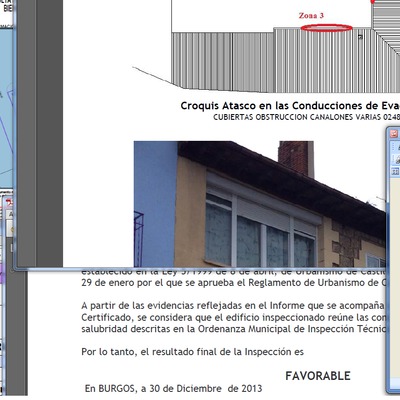Viewport: 400px width, 400px height.
Task: Click the line starting '29 de enero por el que'
Action: point(235,283)
